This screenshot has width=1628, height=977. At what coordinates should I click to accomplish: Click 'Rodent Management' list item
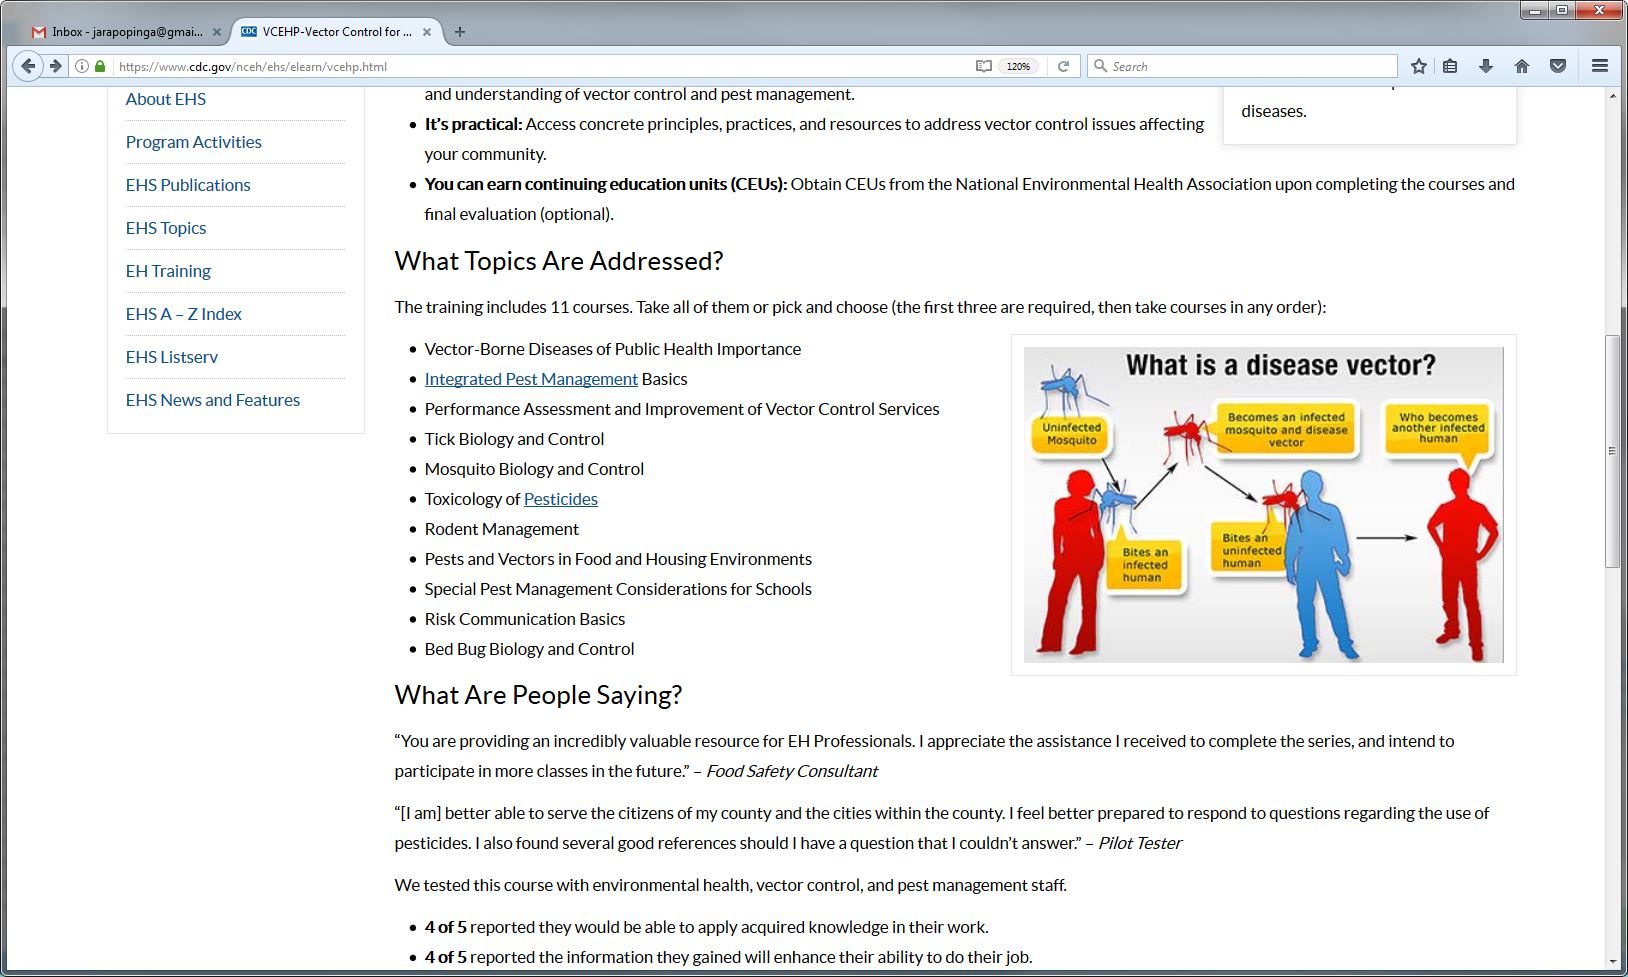click(x=502, y=529)
